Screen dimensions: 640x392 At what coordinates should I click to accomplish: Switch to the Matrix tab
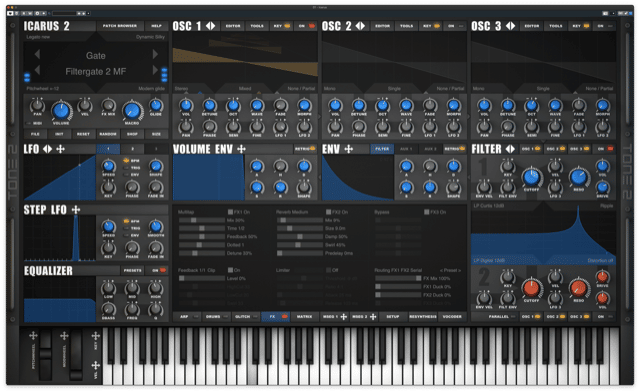[304, 317]
